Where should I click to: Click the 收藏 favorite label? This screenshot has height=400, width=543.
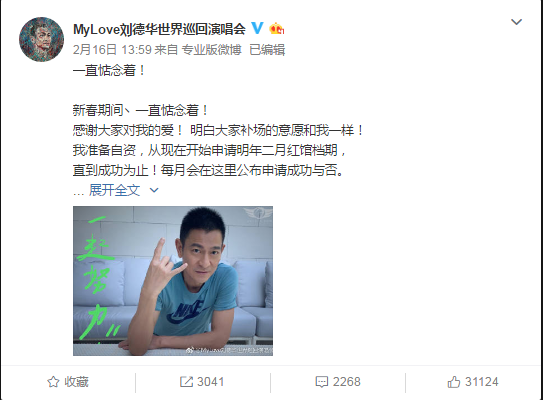pyautogui.click(x=76, y=382)
